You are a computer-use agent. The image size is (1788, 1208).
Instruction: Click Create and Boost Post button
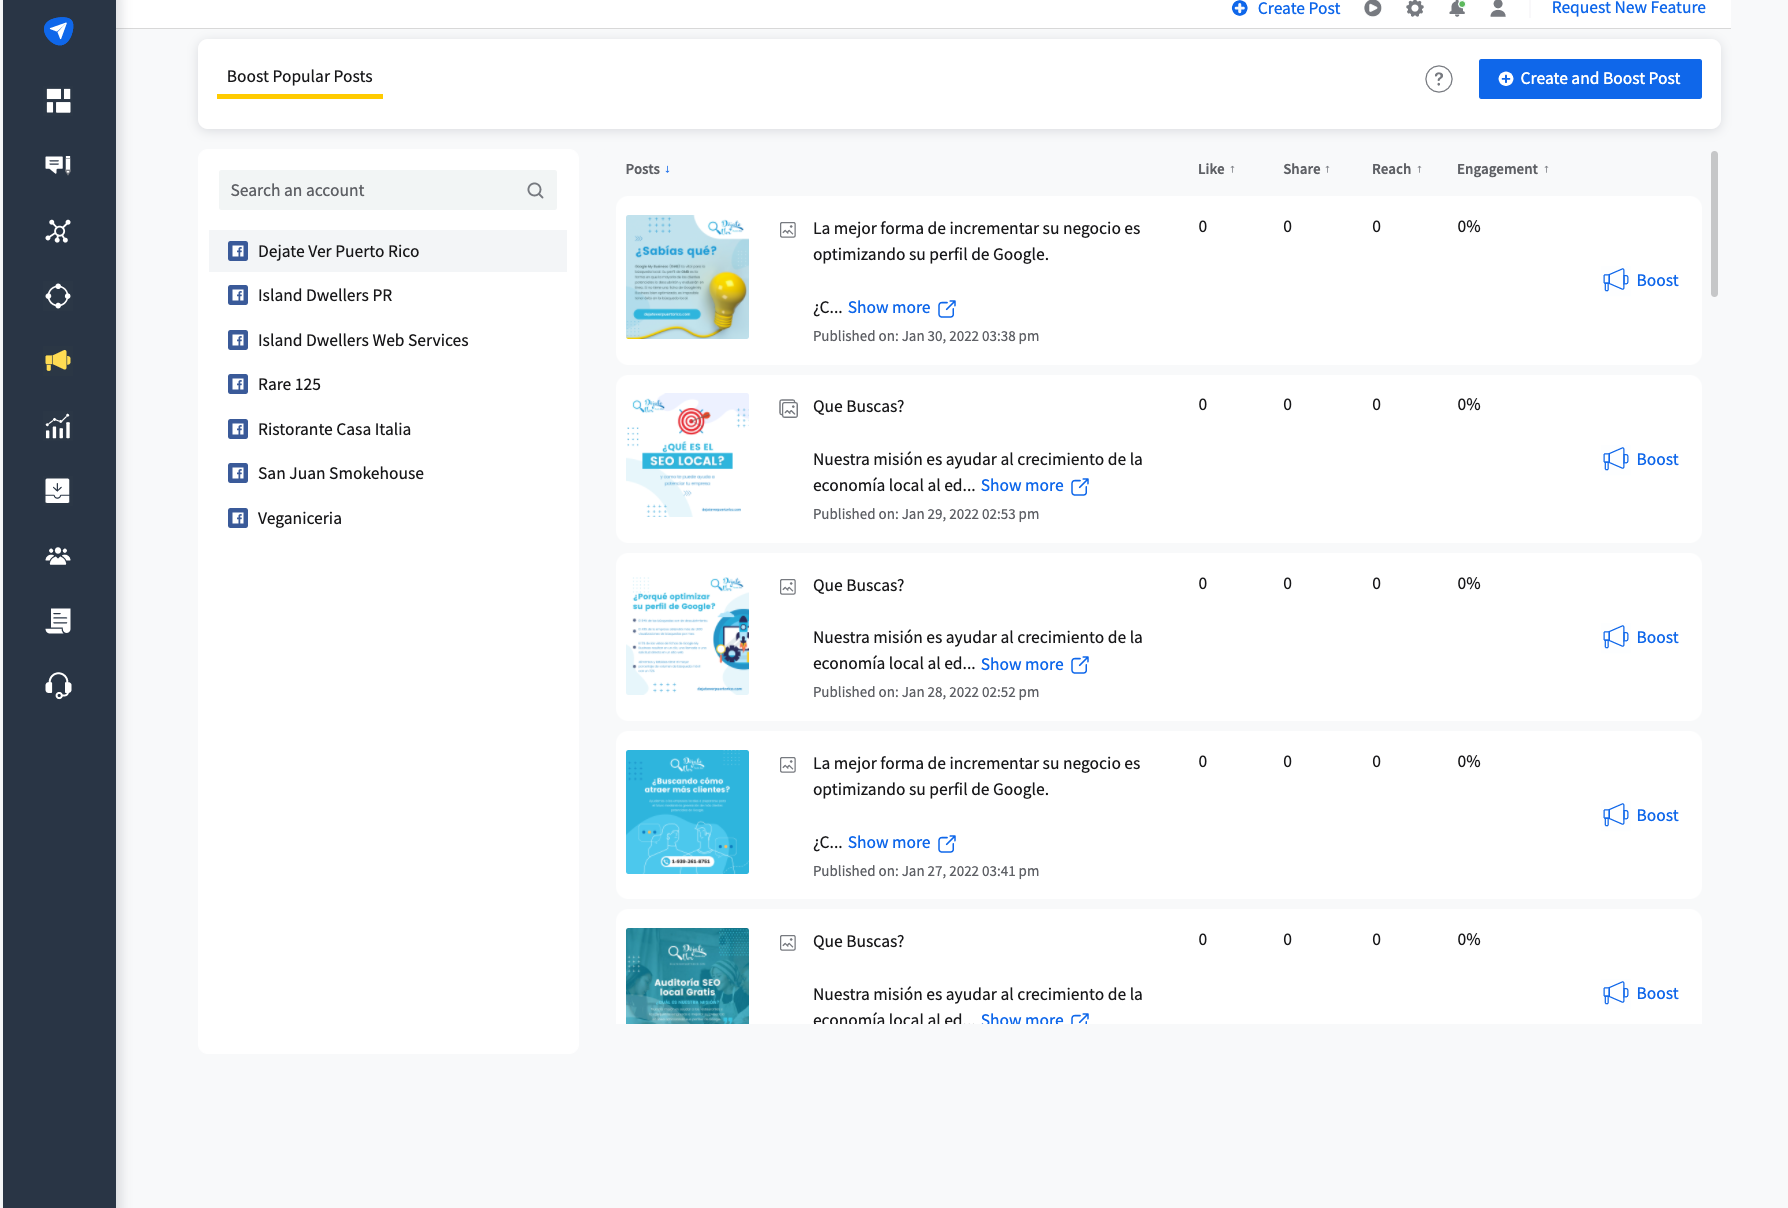1589,79
